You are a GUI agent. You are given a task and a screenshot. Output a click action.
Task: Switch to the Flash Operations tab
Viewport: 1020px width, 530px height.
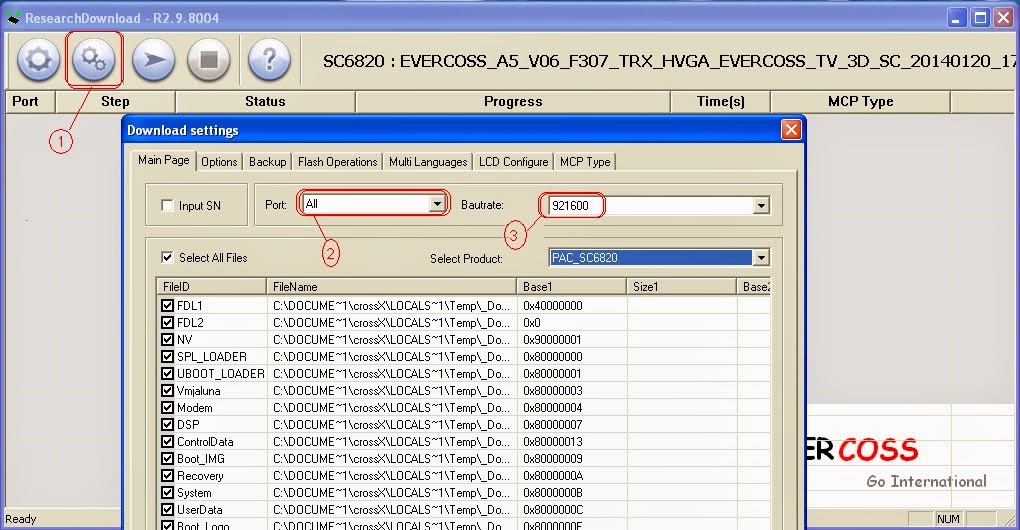tap(338, 162)
